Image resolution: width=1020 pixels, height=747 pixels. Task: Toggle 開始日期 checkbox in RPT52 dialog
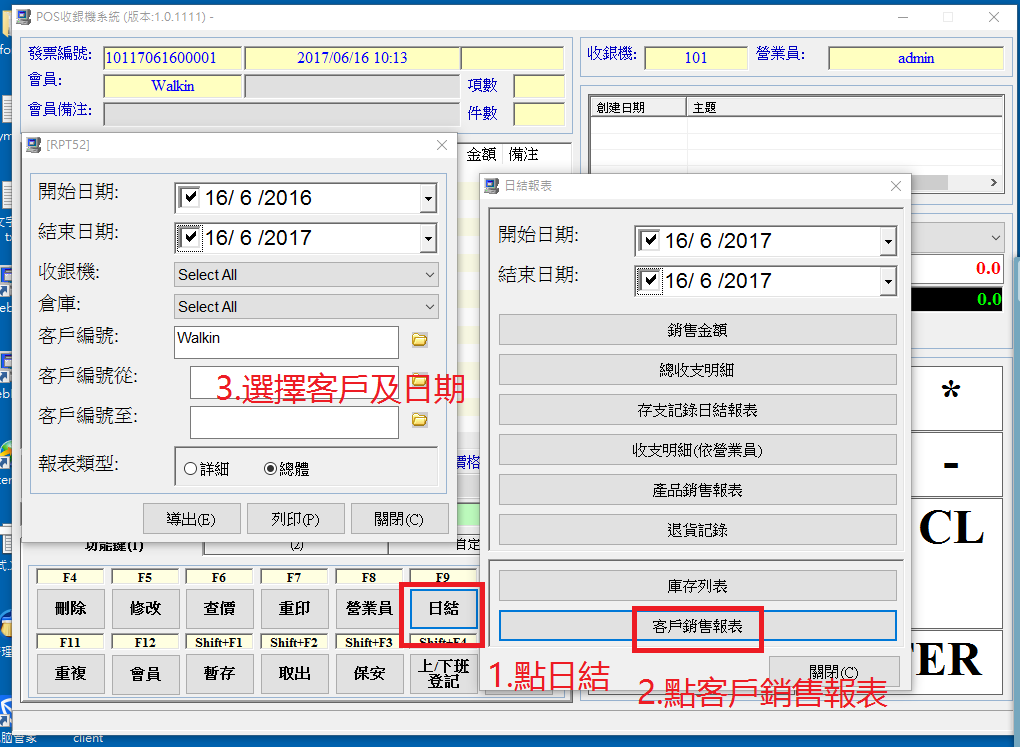(x=189, y=197)
